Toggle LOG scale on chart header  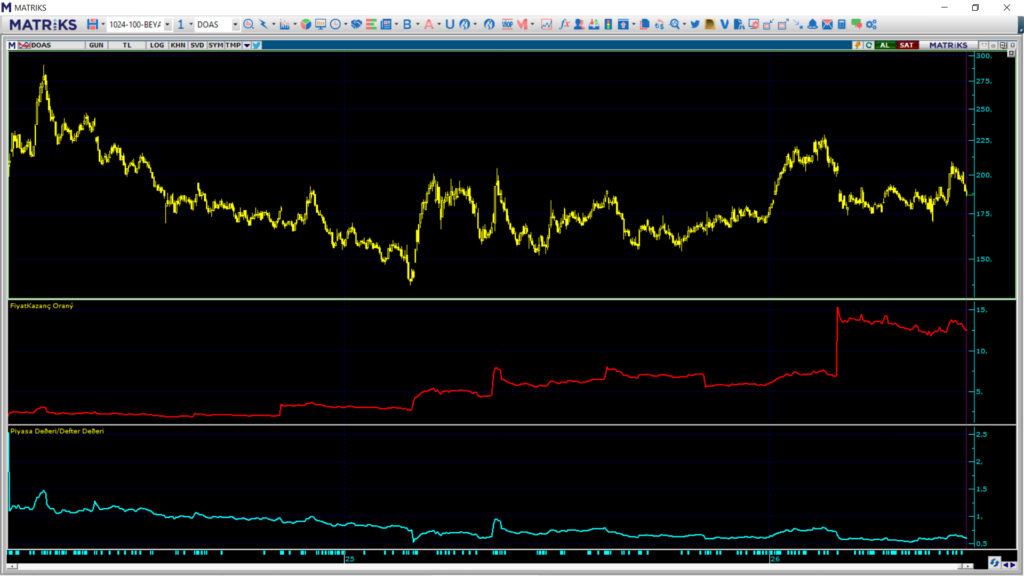(157, 45)
